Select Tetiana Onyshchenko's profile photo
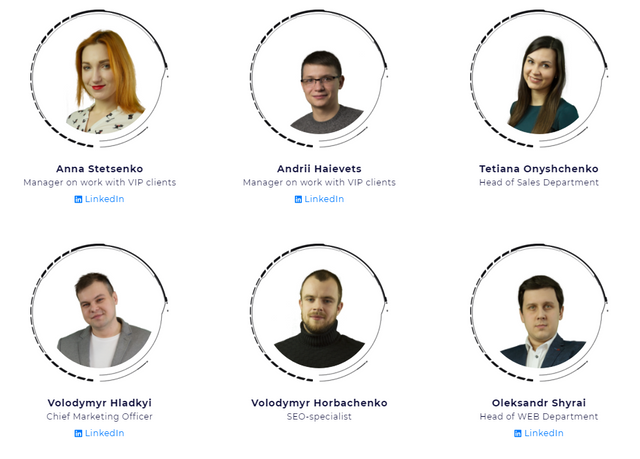 tap(539, 79)
